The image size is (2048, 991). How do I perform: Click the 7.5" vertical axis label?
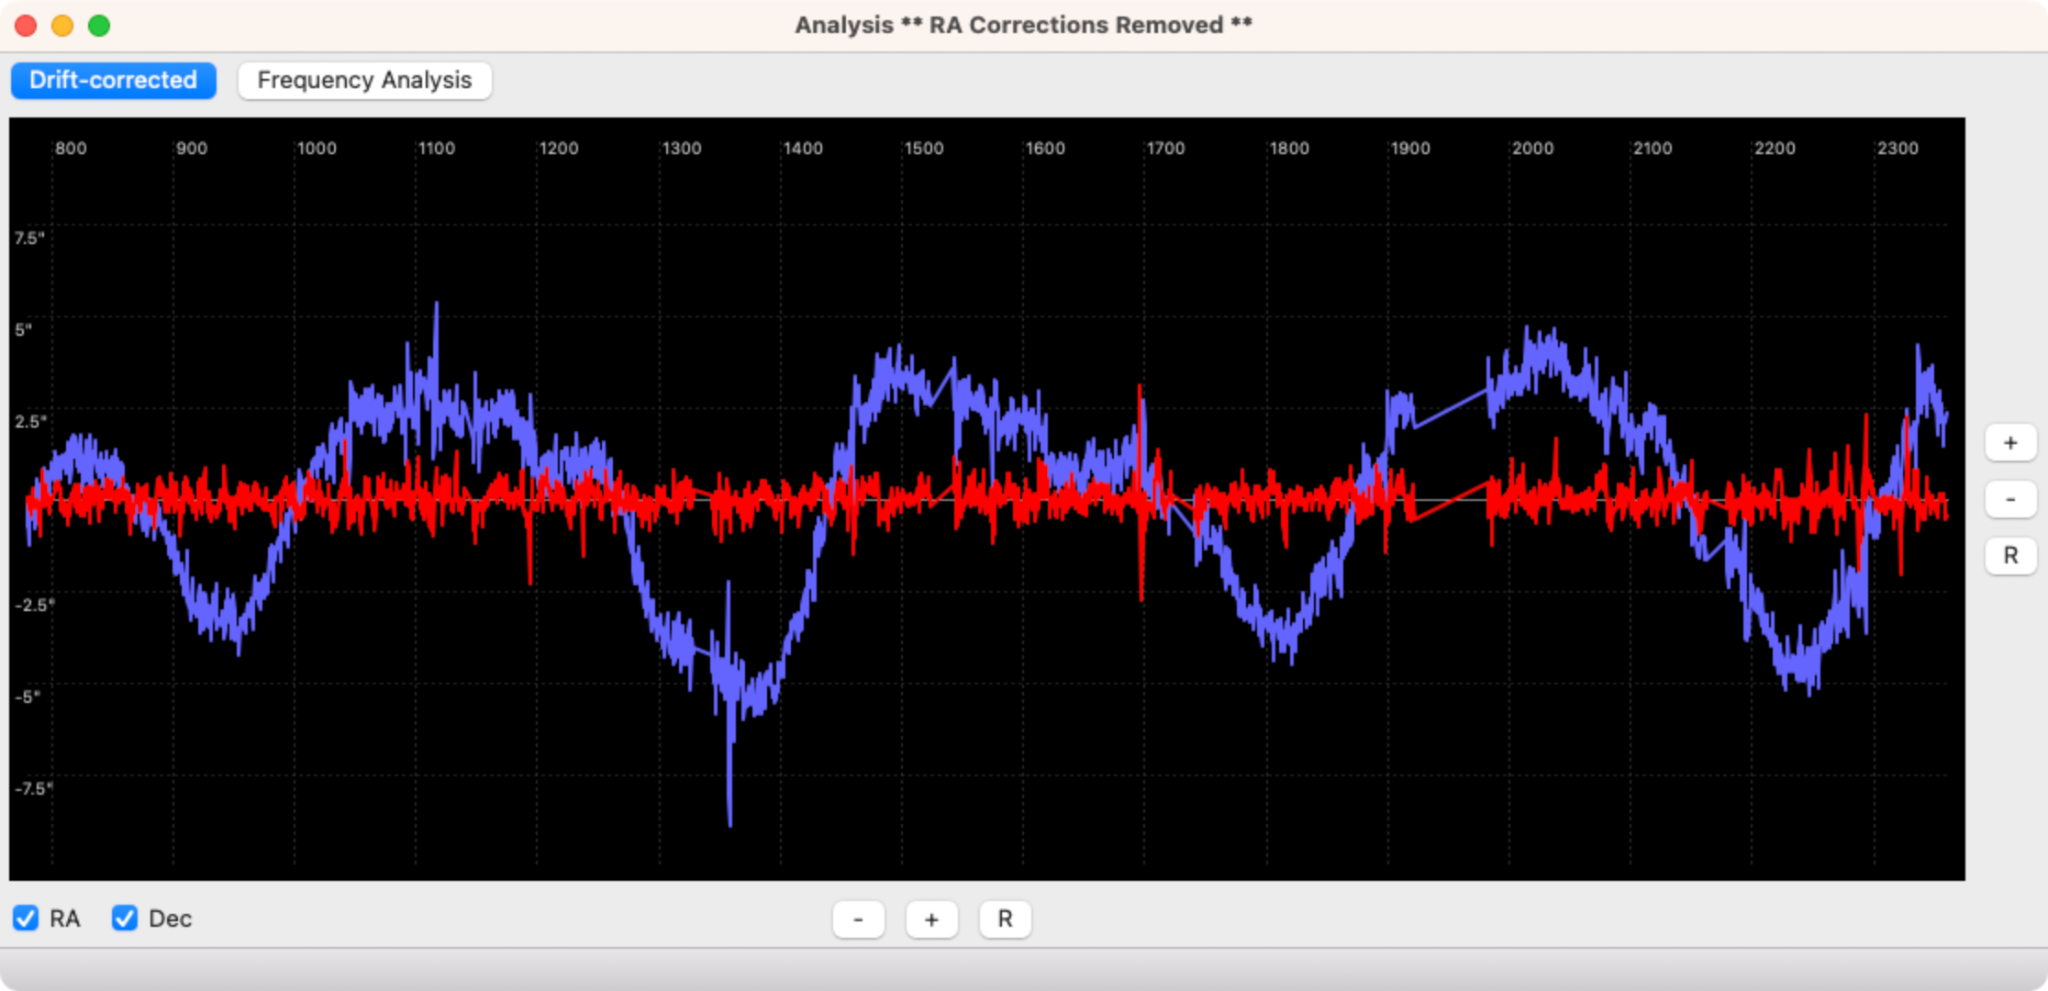coord(29,238)
